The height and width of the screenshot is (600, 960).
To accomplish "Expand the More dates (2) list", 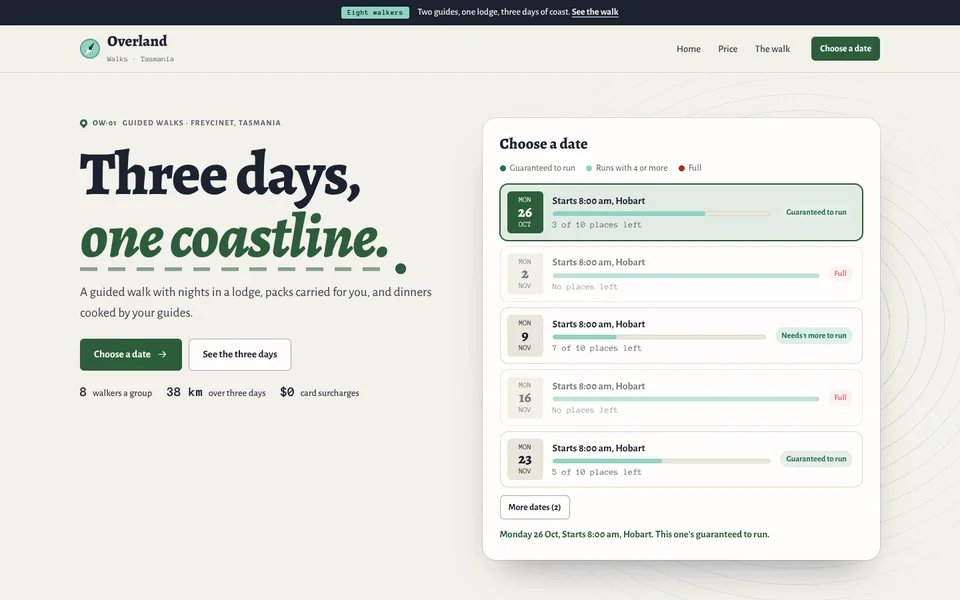I will pos(534,507).
